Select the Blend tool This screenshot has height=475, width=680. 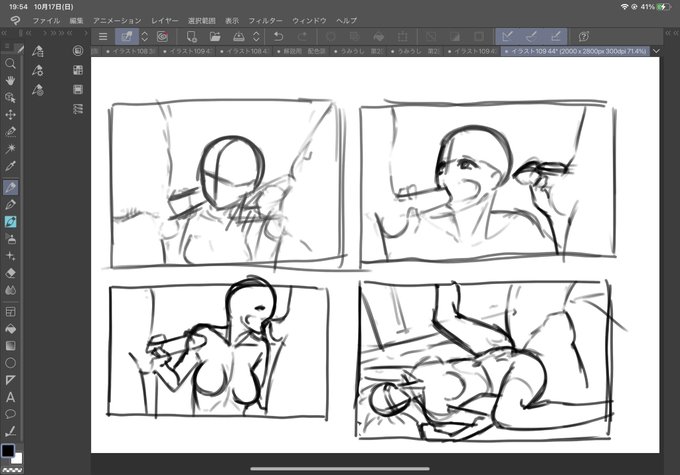coord(10,290)
